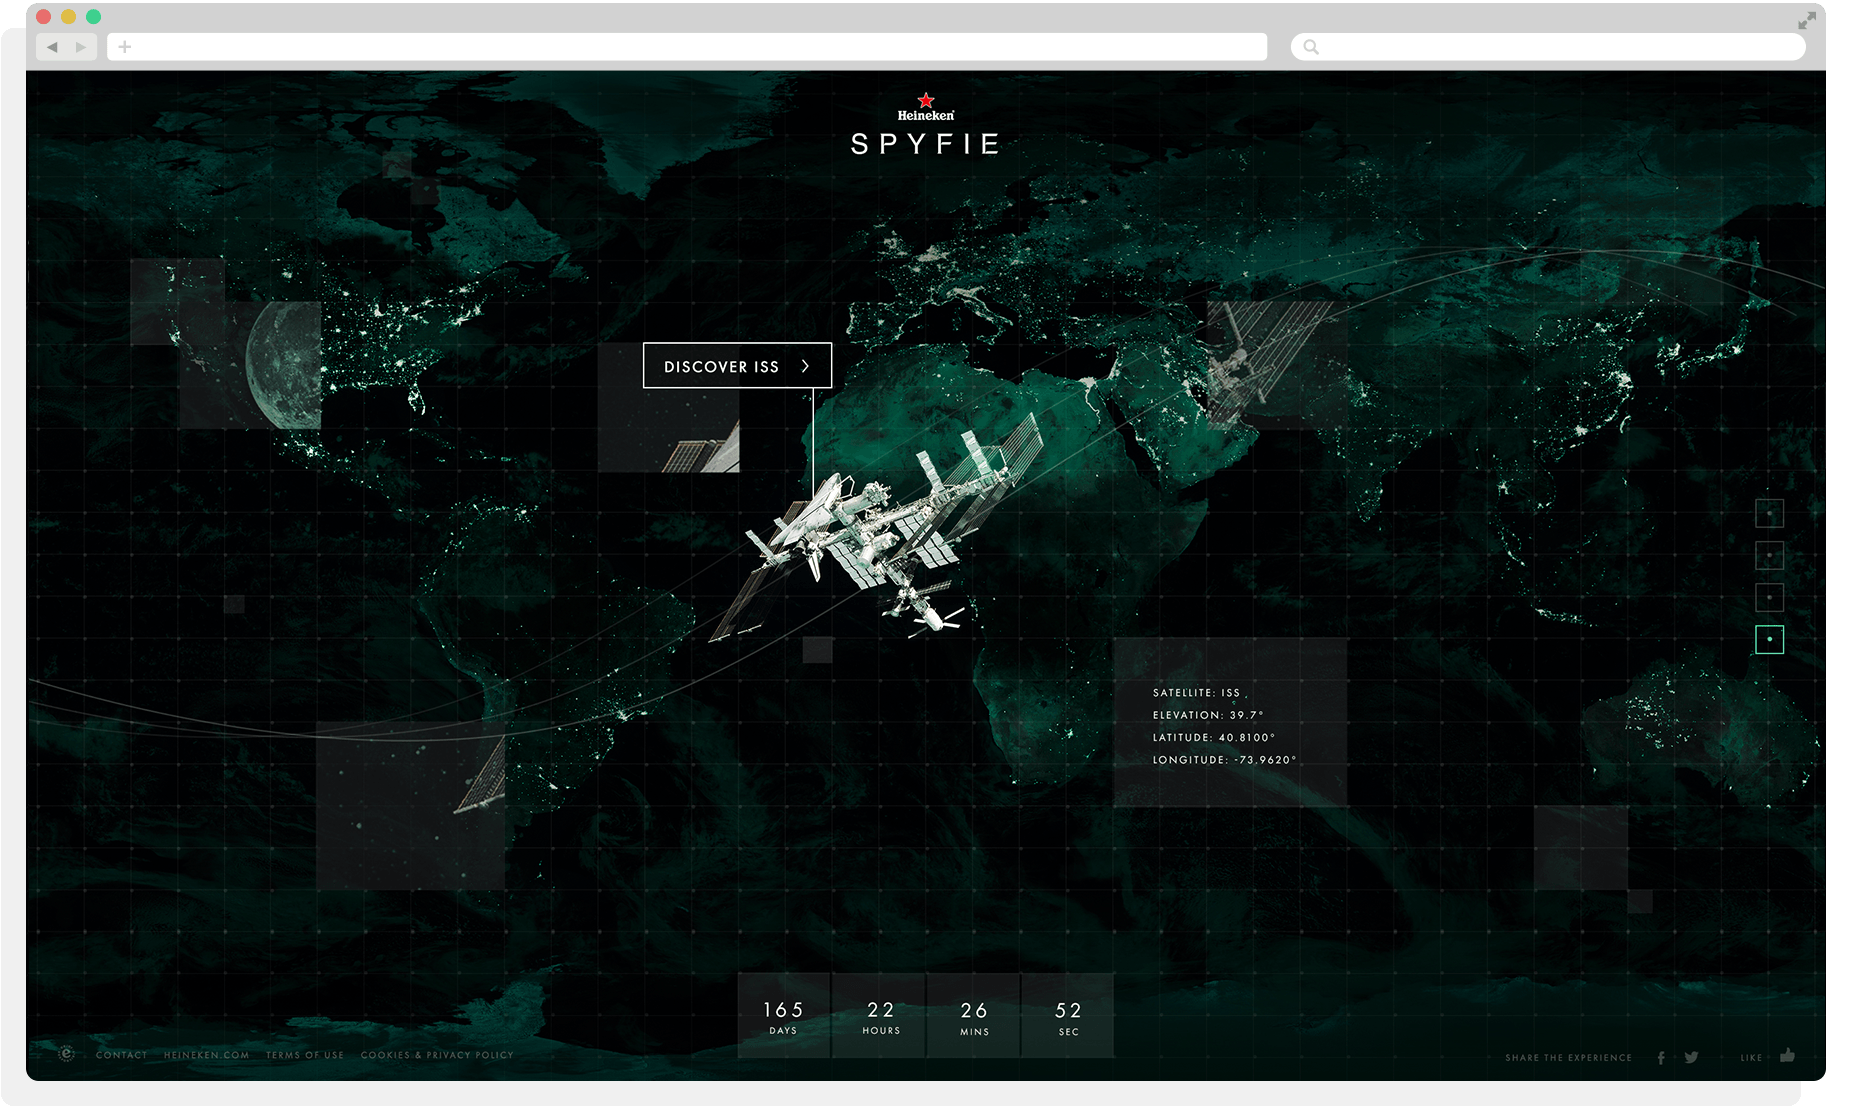Click the moon thumbnail tile
The image size is (1850, 1113).
[250, 365]
